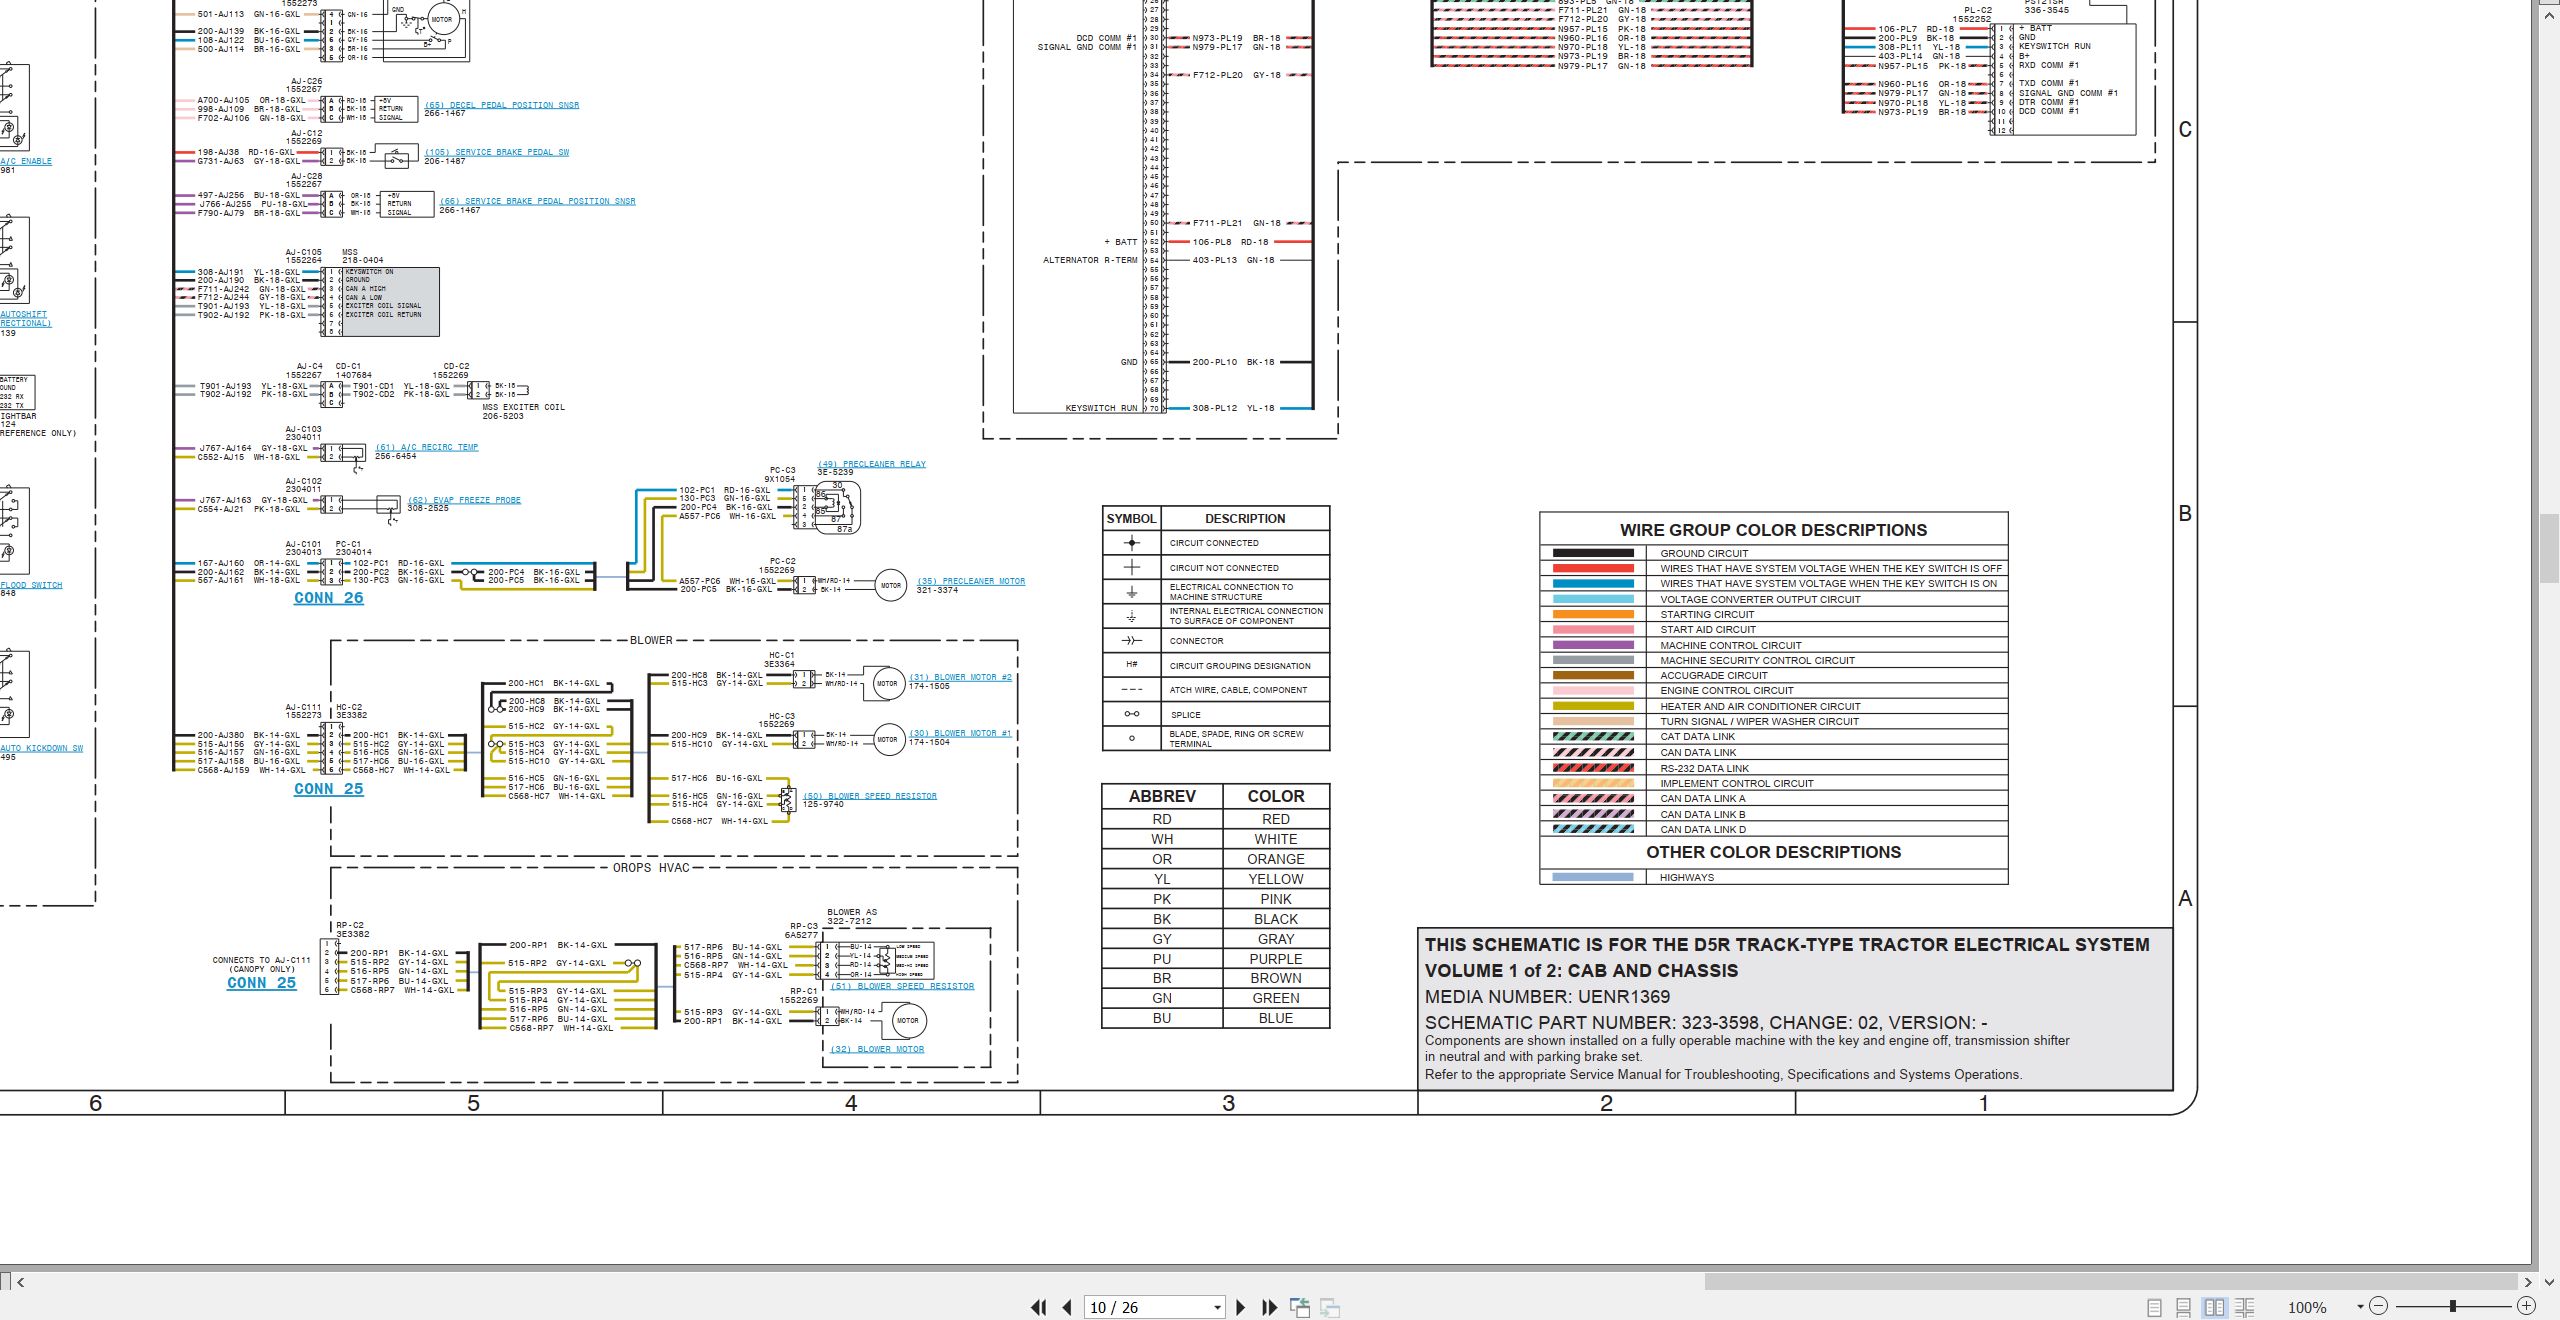Click the page number input field
This screenshot has height=1320, width=2560.
point(1147,1308)
